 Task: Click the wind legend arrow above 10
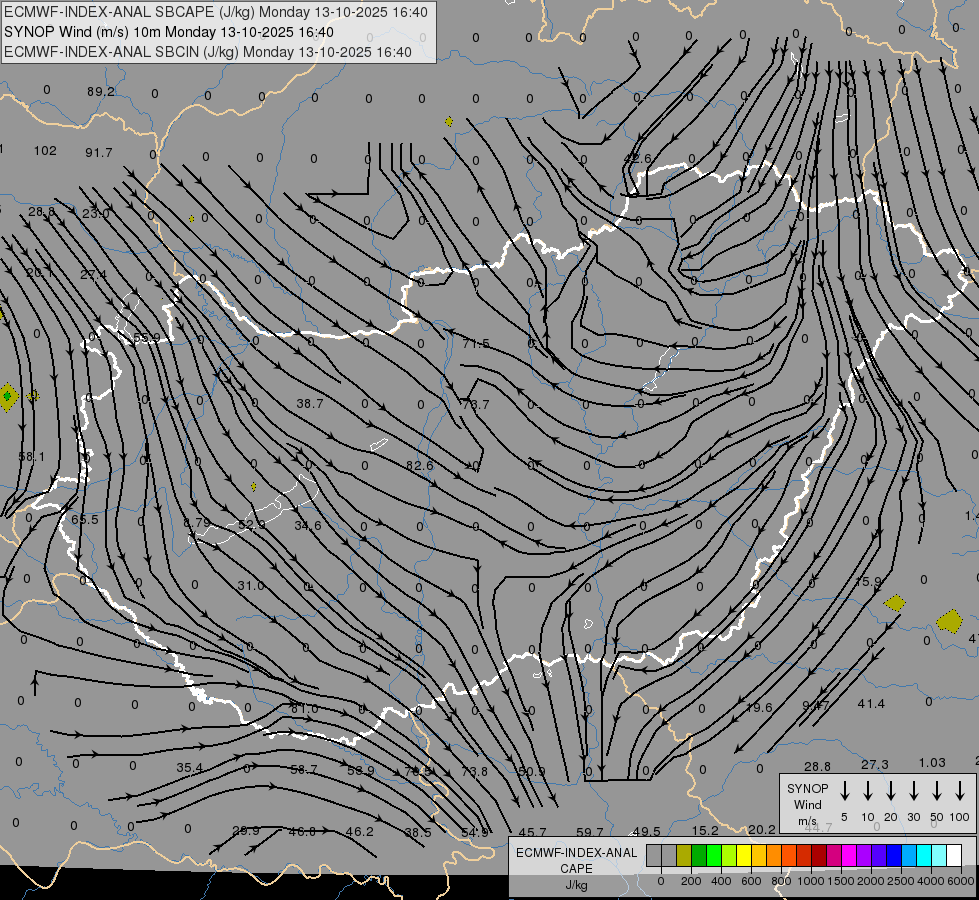867,791
